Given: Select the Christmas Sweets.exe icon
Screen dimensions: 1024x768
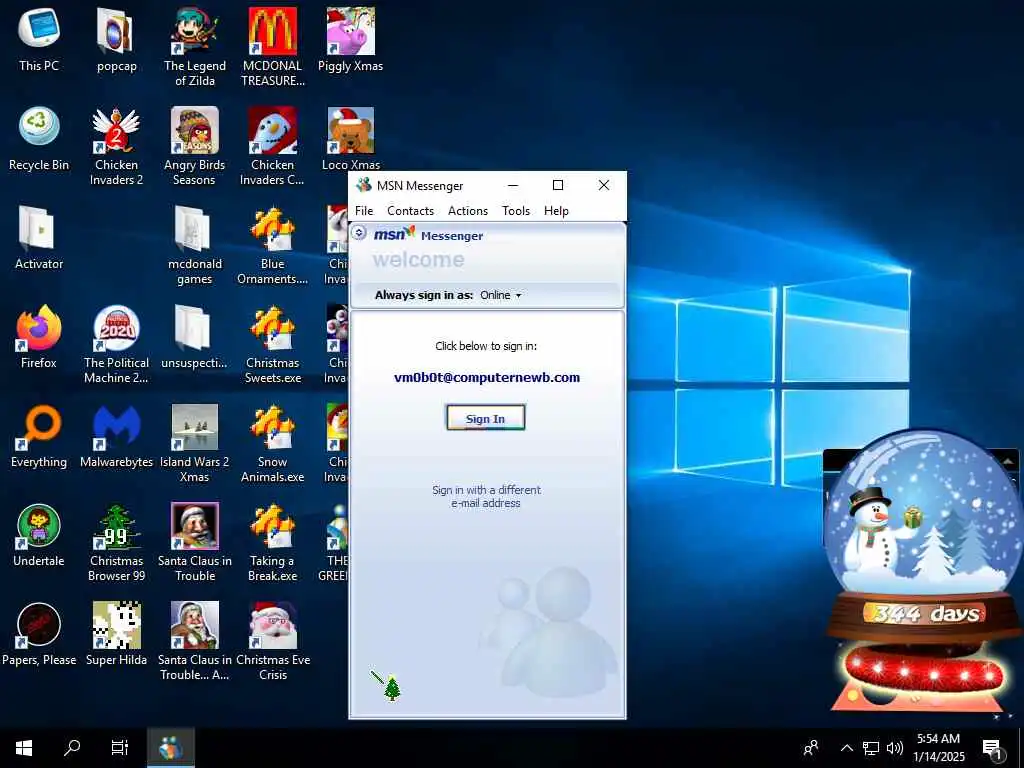Looking at the screenshot, I should pyautogui.click(x=272, y=344).
